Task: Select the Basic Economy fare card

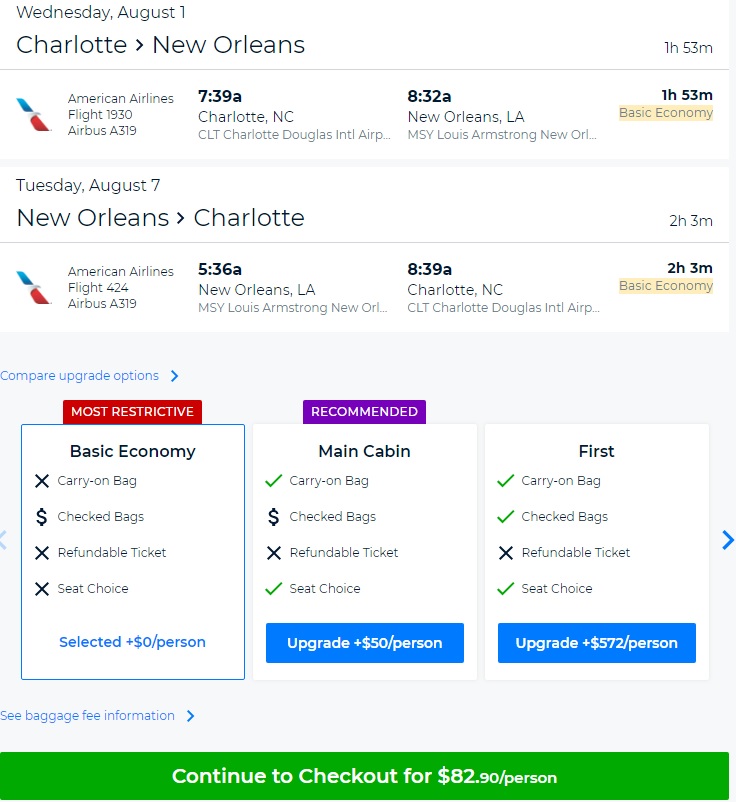Action: pyautogui.click(x=132, y=451)
